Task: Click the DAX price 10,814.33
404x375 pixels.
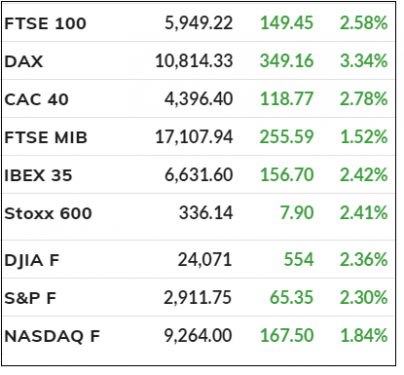Action: [194, 61]
